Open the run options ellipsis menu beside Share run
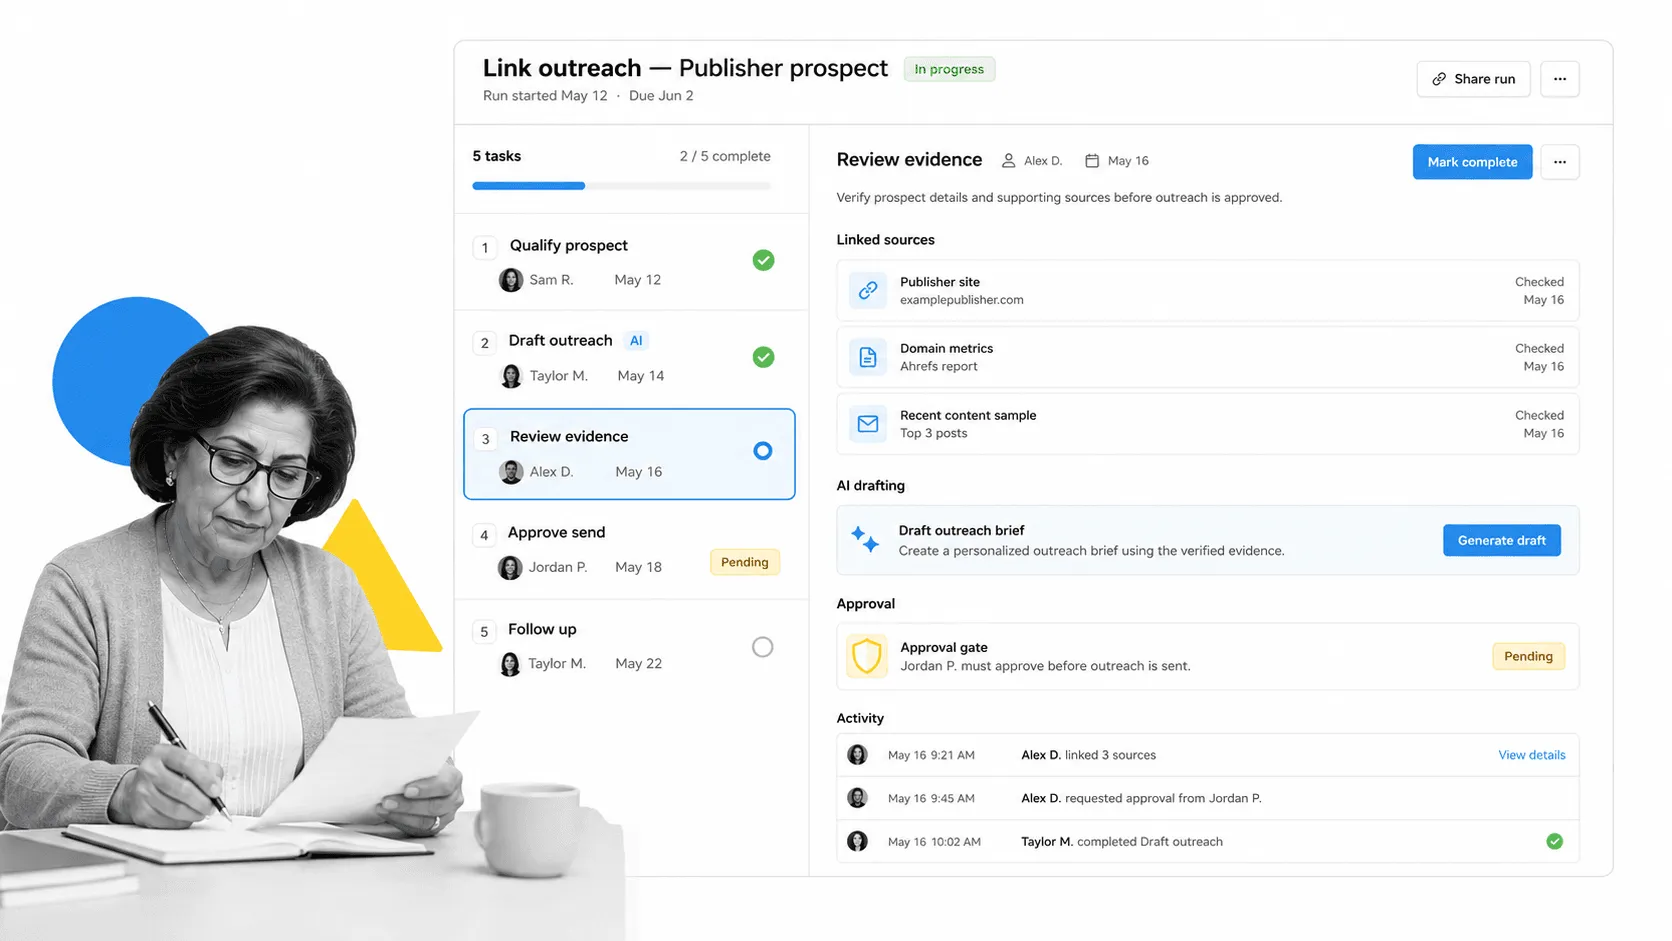This screenshot has width=1672, height=941. point(1559,79)
